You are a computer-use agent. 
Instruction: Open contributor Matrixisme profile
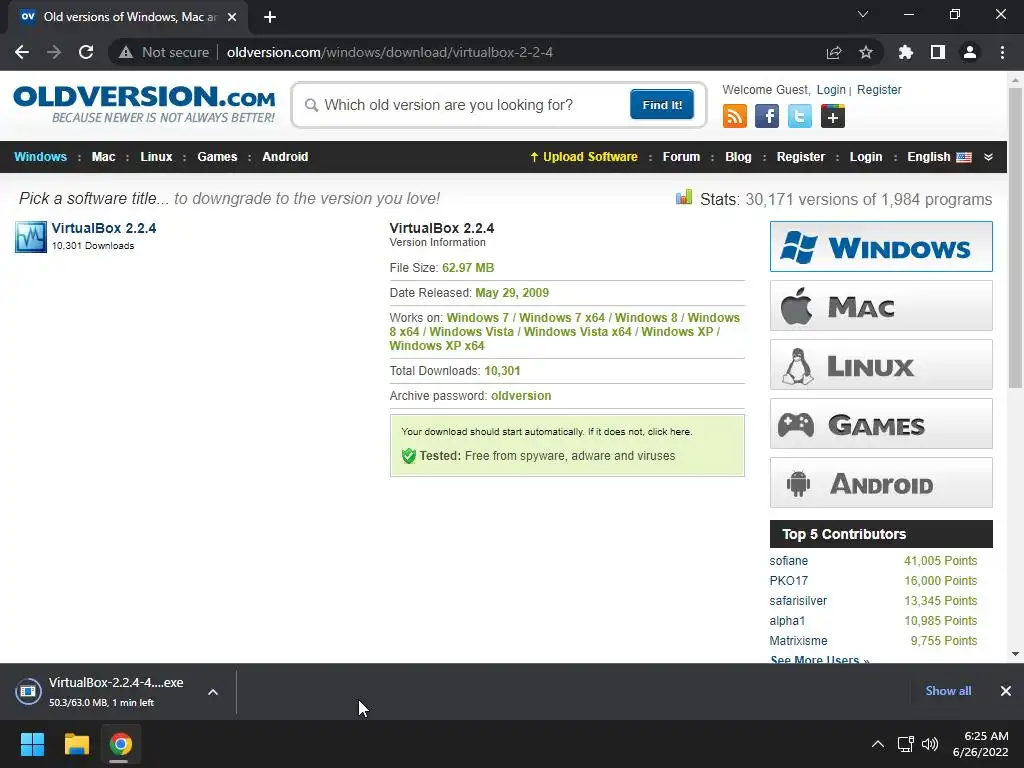[798, 641]
